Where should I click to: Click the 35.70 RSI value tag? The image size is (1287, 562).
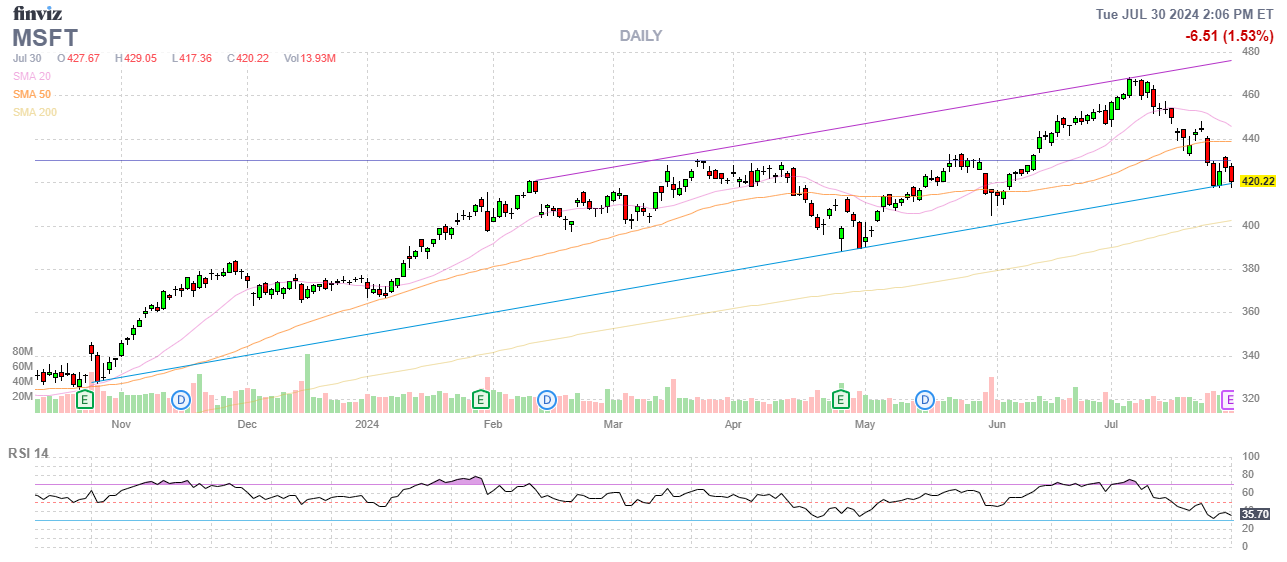click(1255, 514)
